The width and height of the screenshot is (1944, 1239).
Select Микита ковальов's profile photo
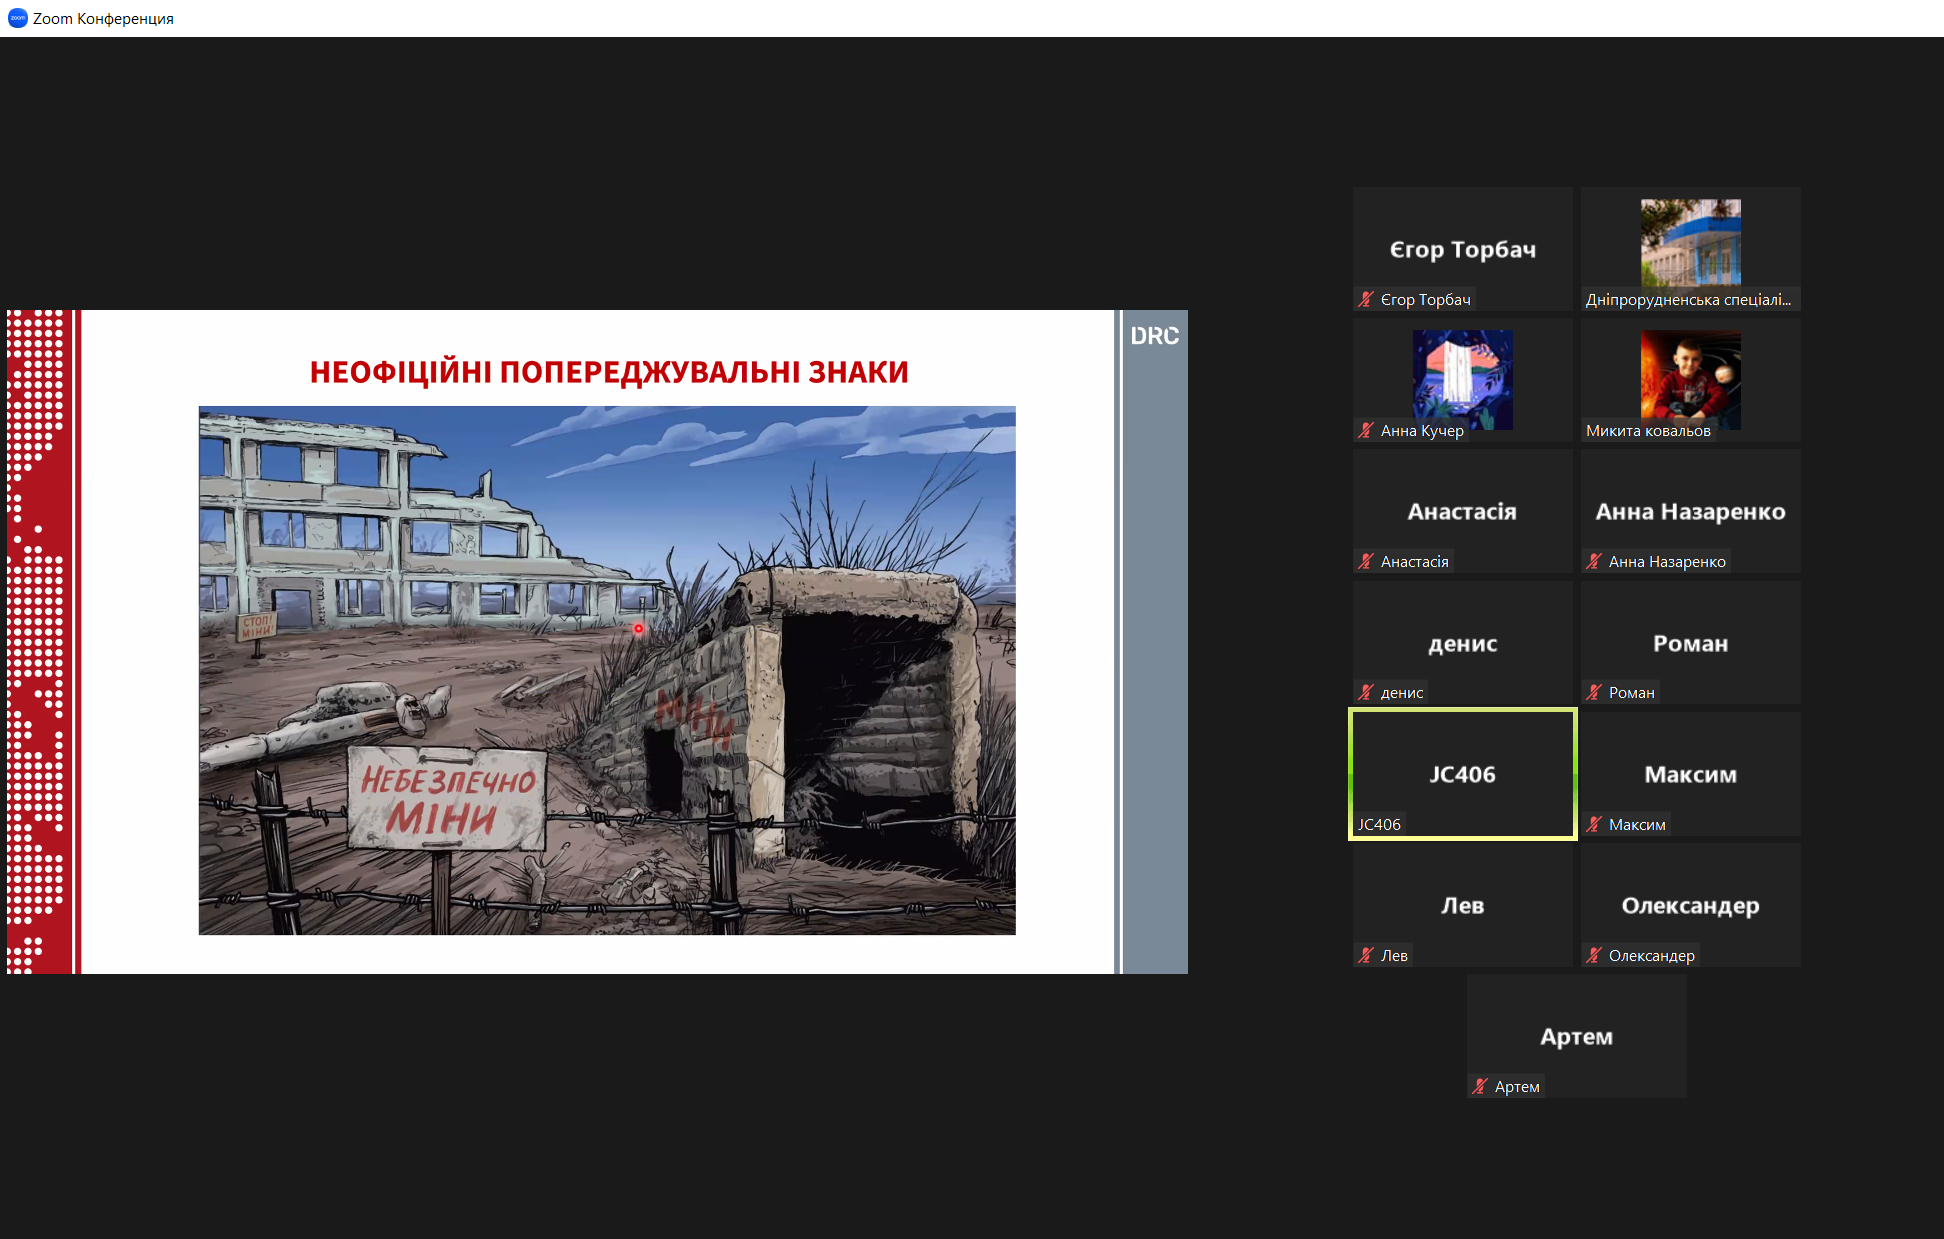click(1690, 379)
